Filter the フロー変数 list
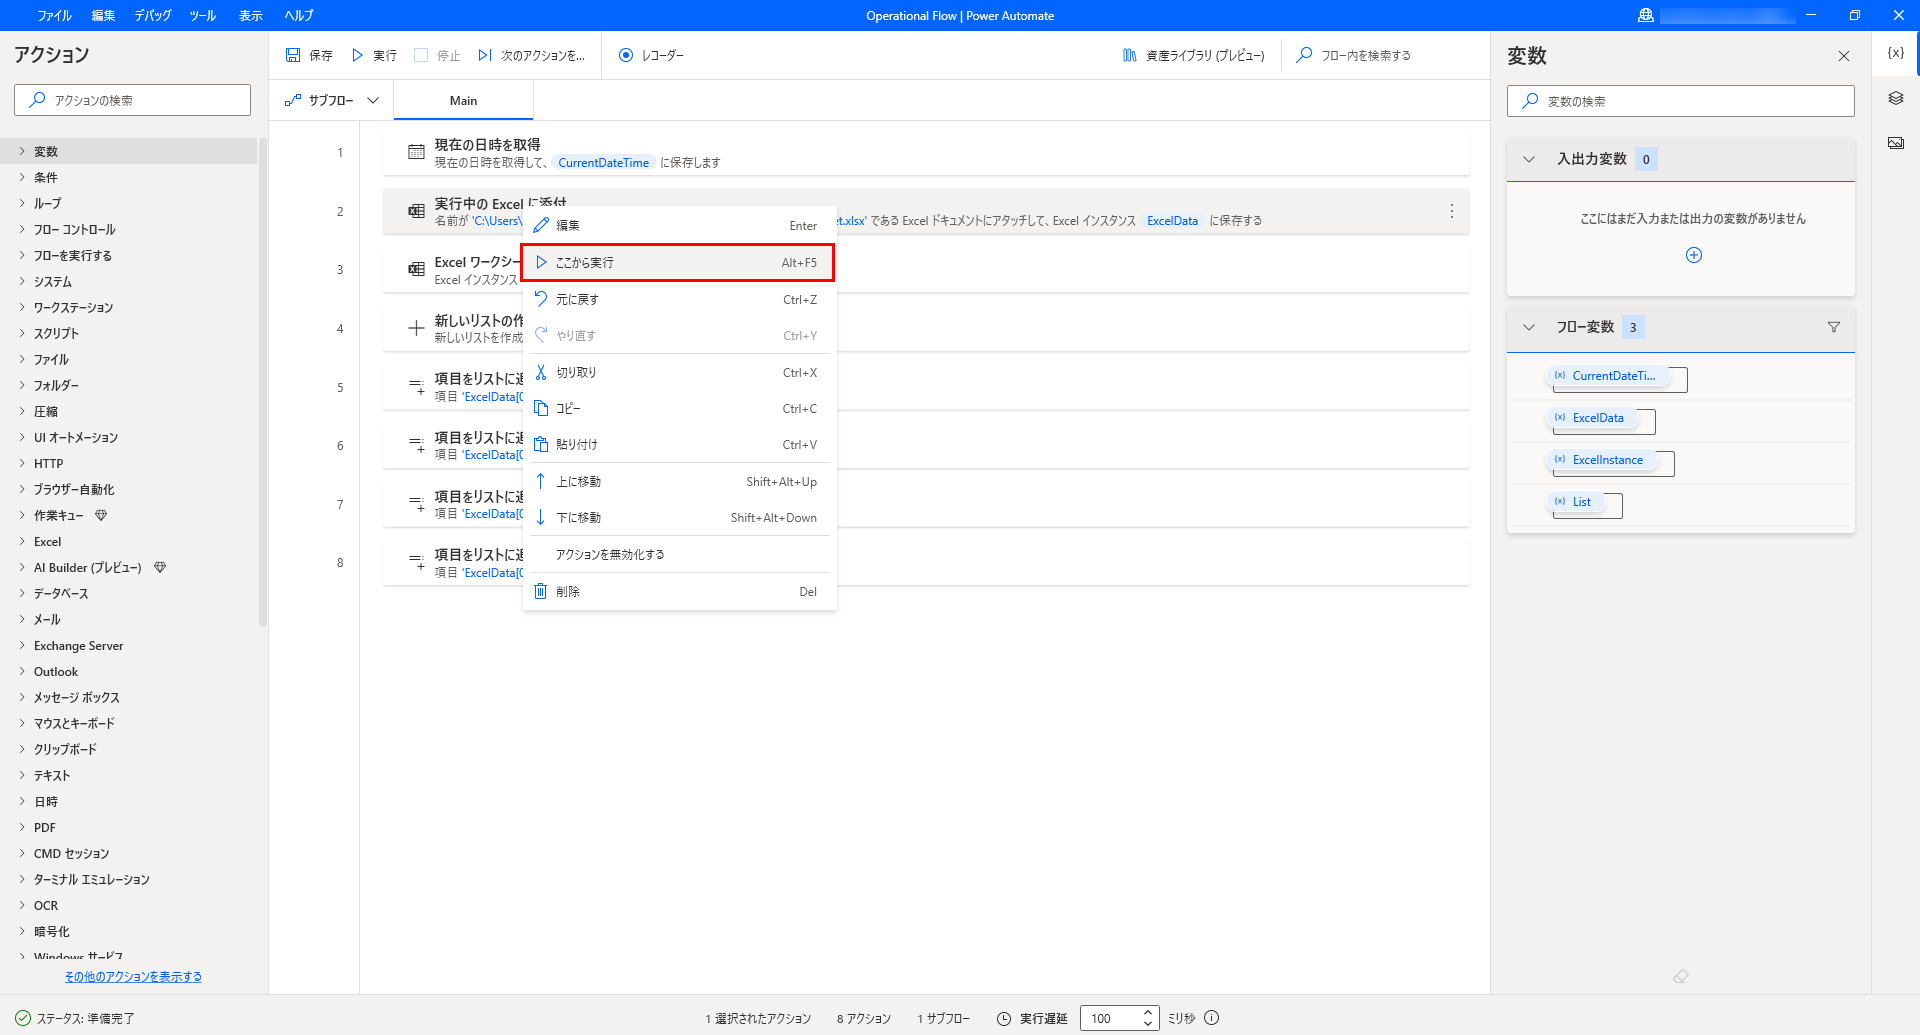Screen dimensions: 1920x1035 click(1834, 327)
